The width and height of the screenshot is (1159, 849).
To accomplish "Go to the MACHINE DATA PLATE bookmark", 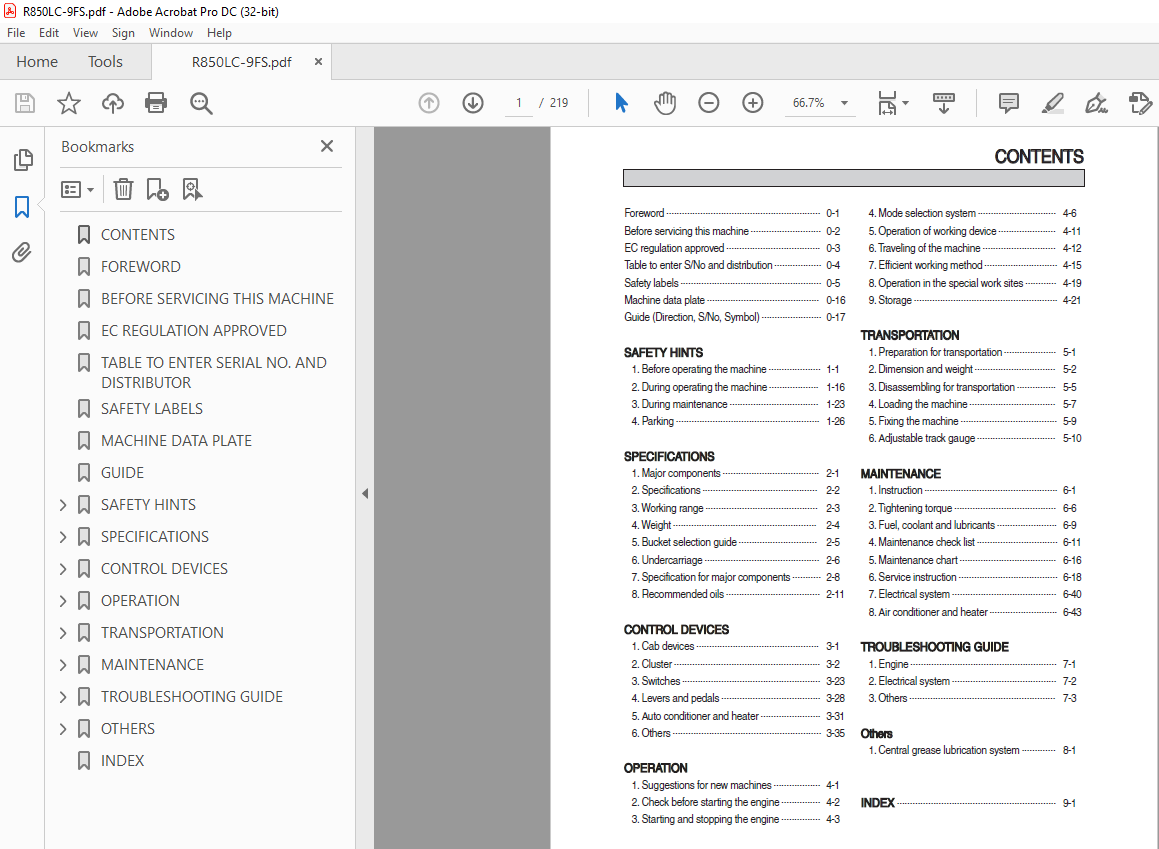I will [176, 441].
